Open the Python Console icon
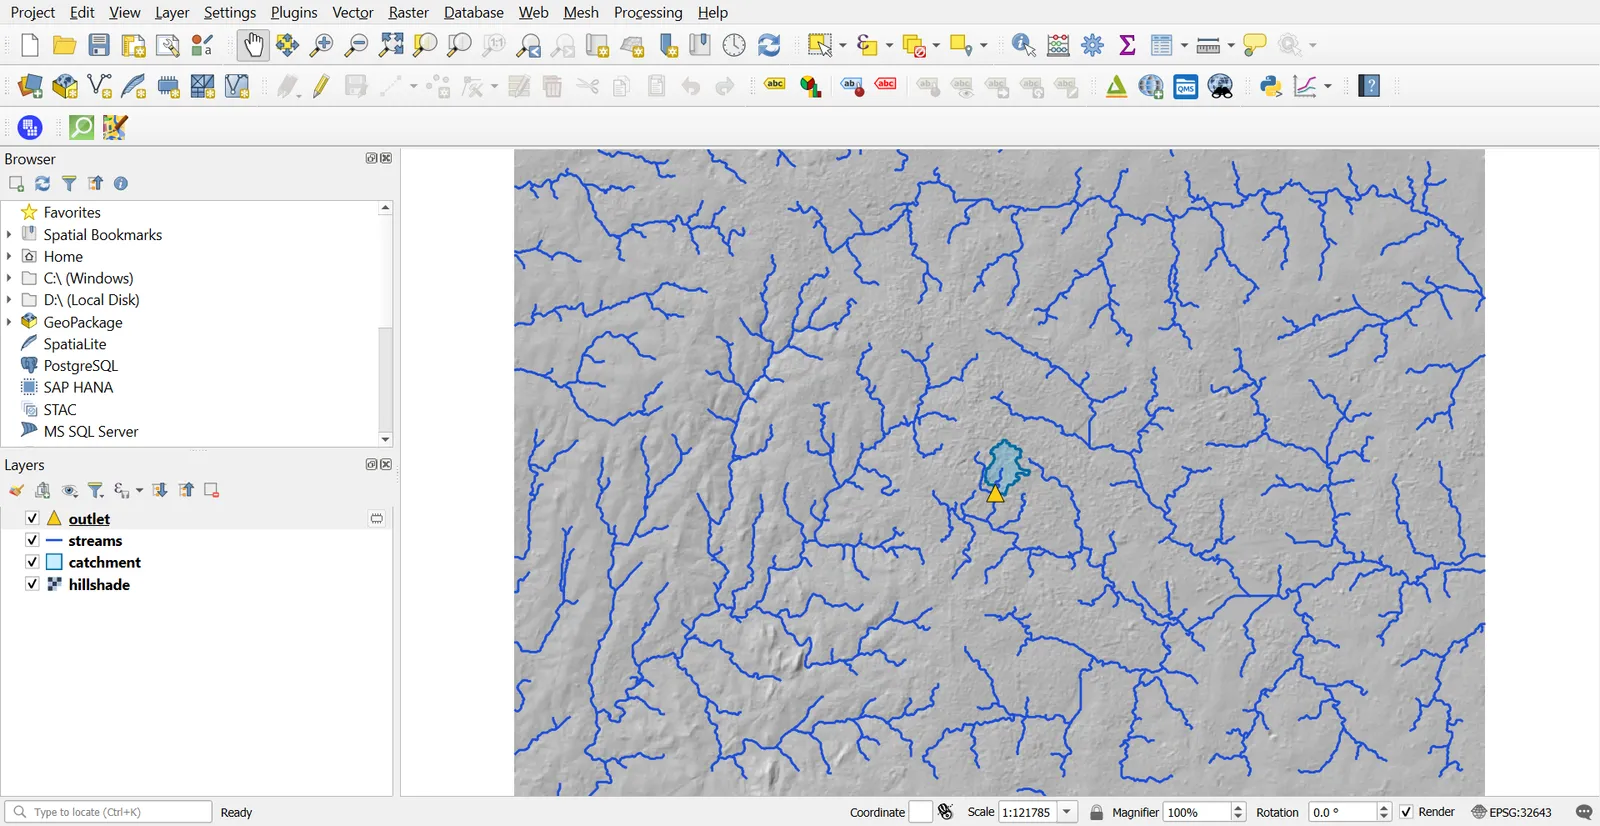1600x826 pixels. tap(1271, 87)
